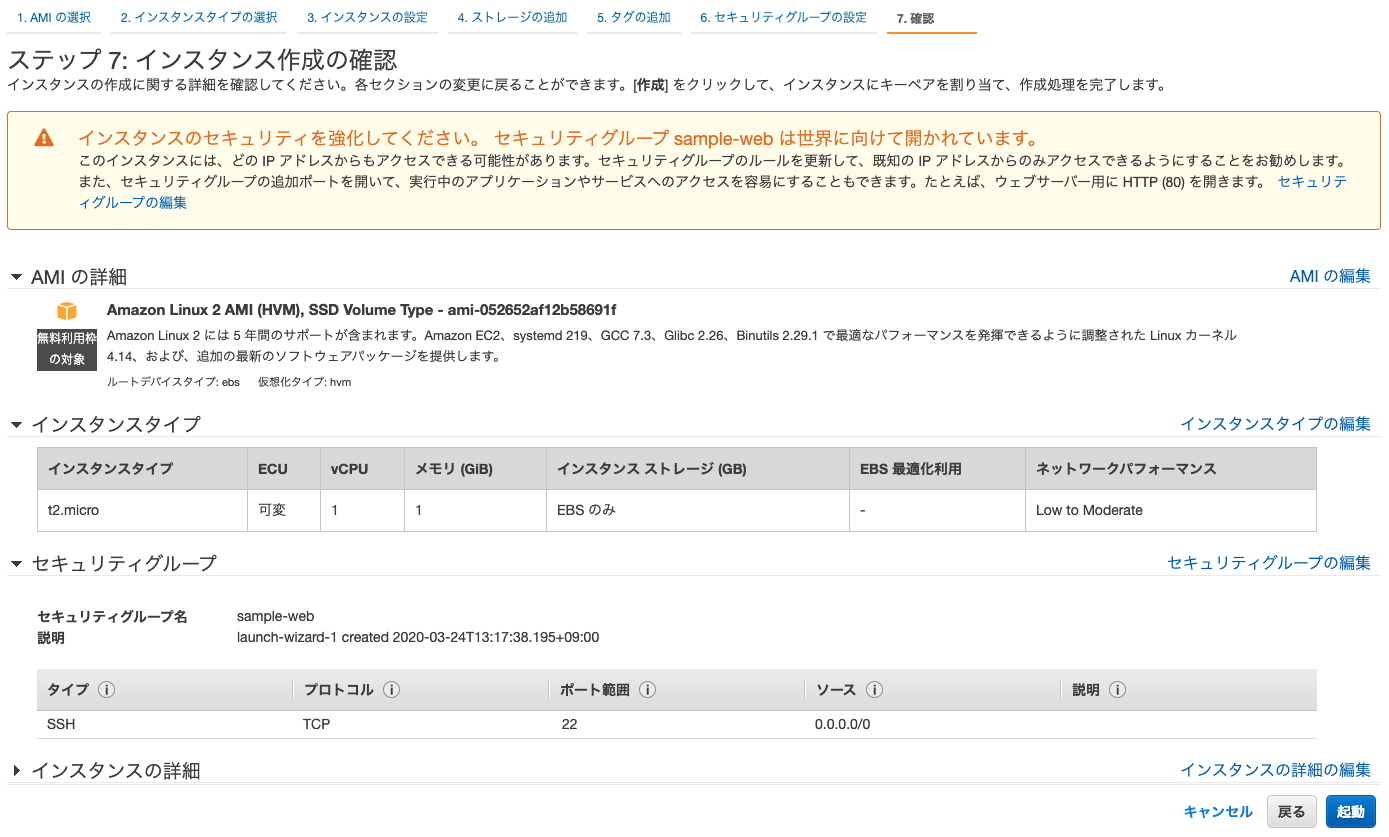This screenshot has width=1389, height=837.
Task: Click the 無料利用枠の対象 badge
Action: (x=67, y=349)
